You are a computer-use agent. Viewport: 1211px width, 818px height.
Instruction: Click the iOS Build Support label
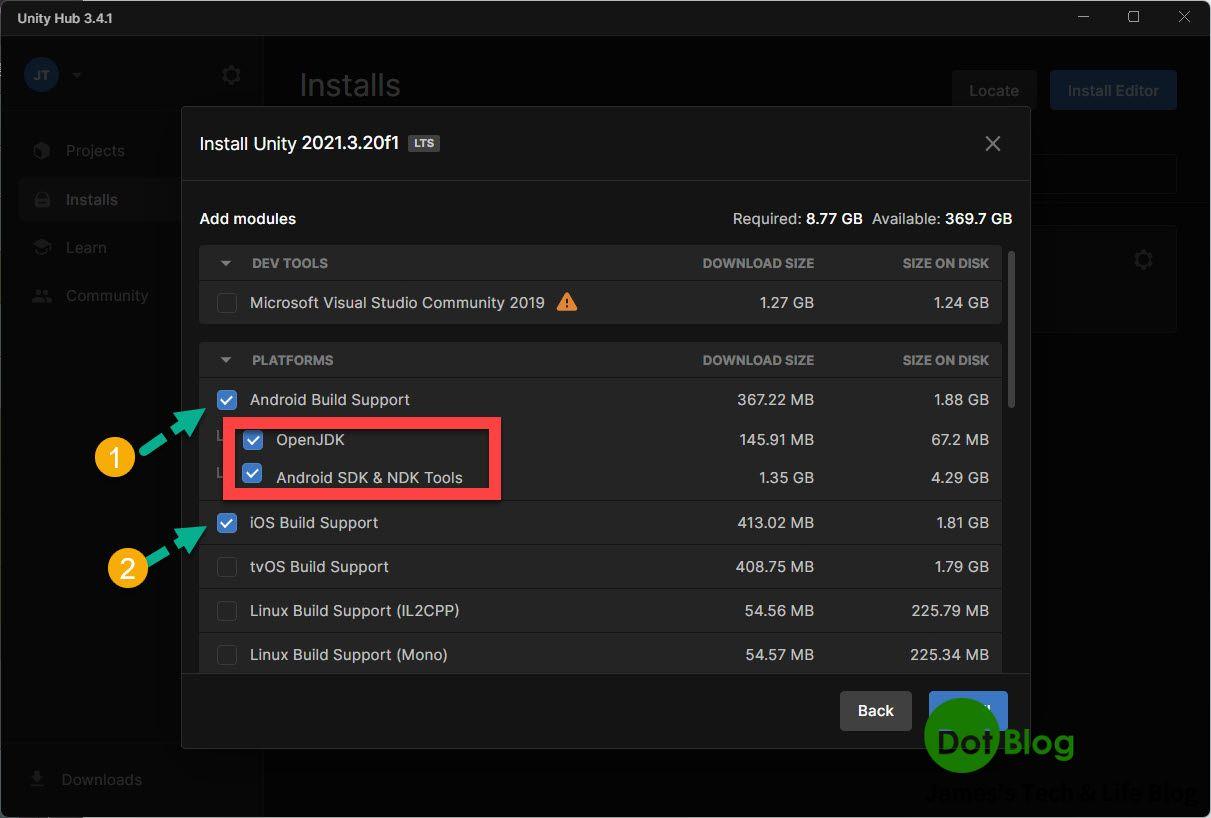coord(314,523)
